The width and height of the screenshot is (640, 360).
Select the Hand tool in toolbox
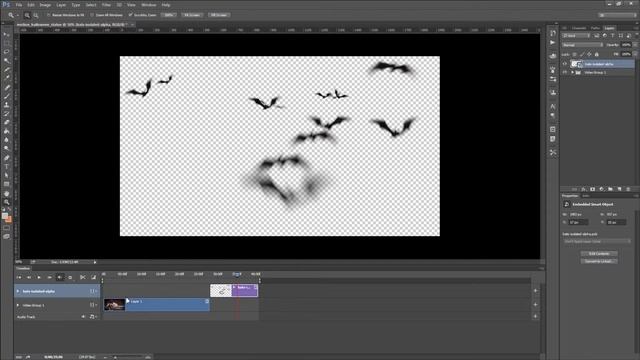coord(7,193)
